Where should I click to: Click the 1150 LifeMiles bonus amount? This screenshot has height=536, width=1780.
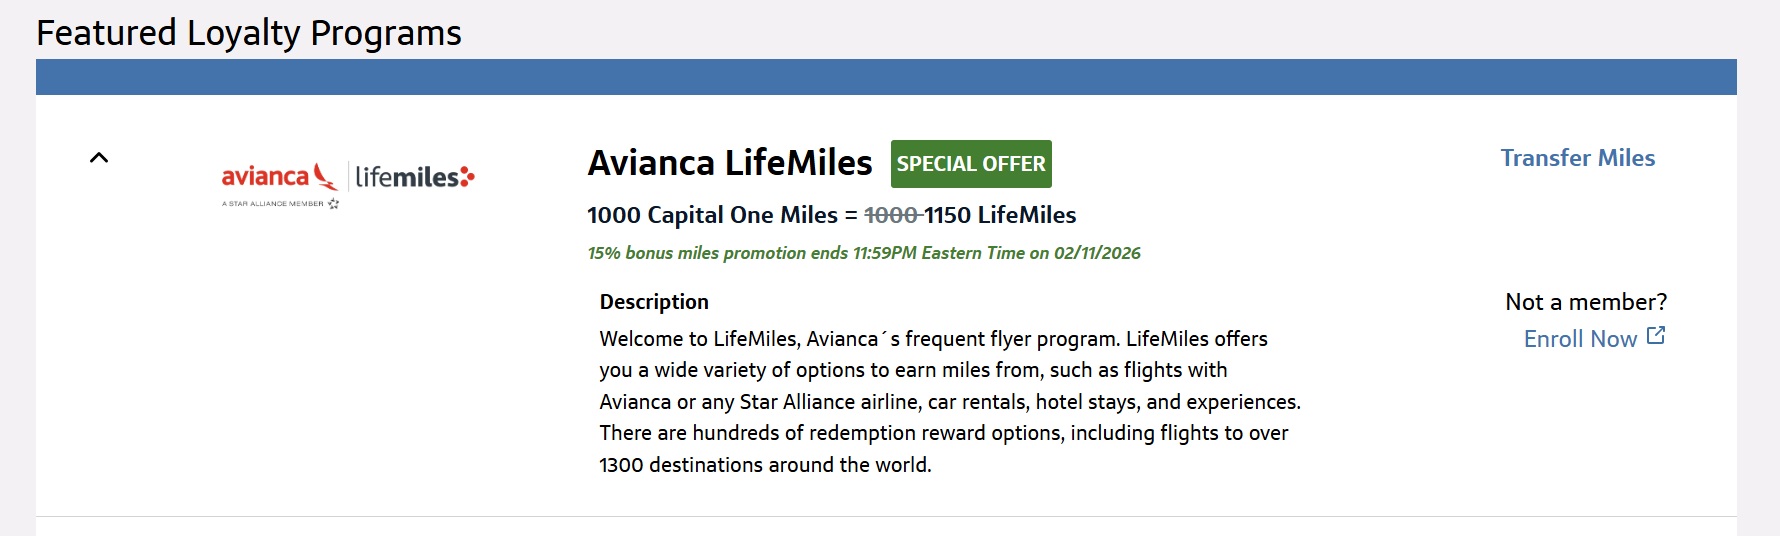point(1000,215)
